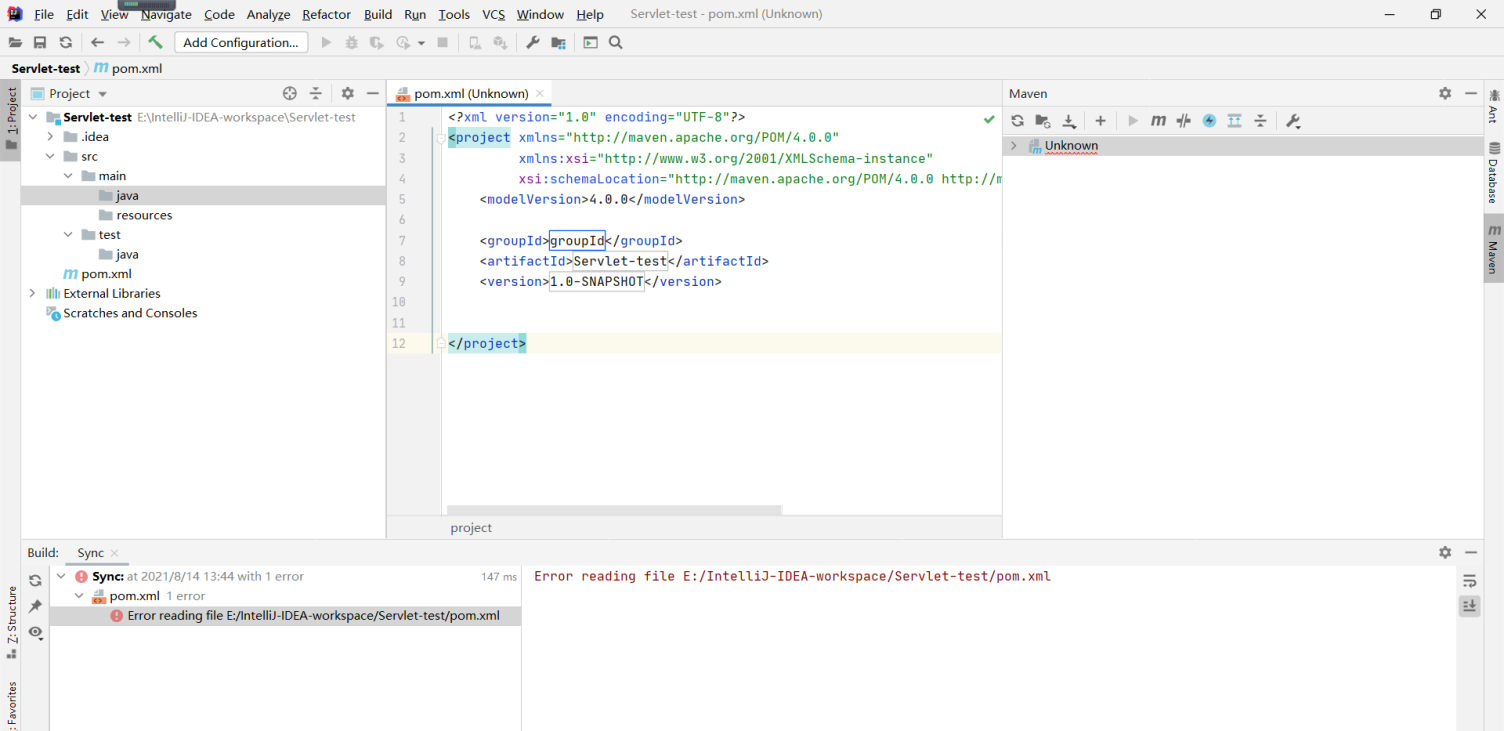
Task: Hide the Maven panel with its minus icon
Action: coord(1471,93)
